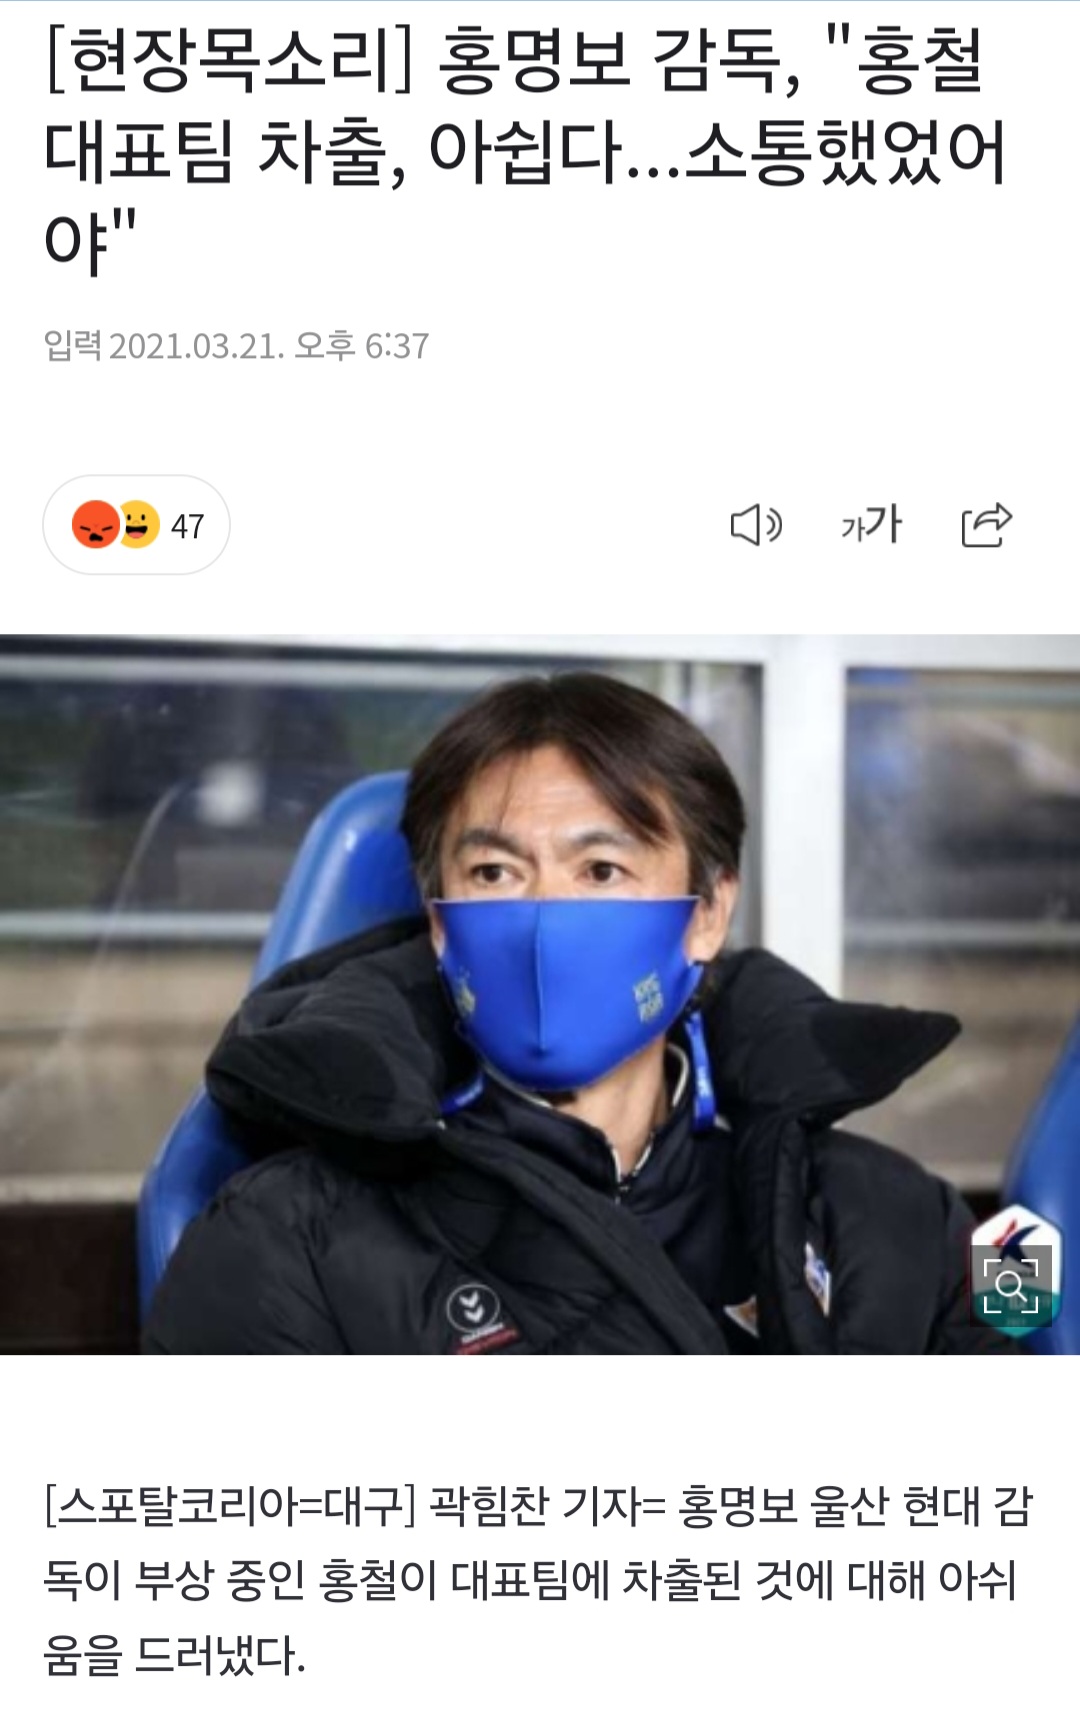
Task: Tap the 입력 label before the date
Action: point(72,346)
